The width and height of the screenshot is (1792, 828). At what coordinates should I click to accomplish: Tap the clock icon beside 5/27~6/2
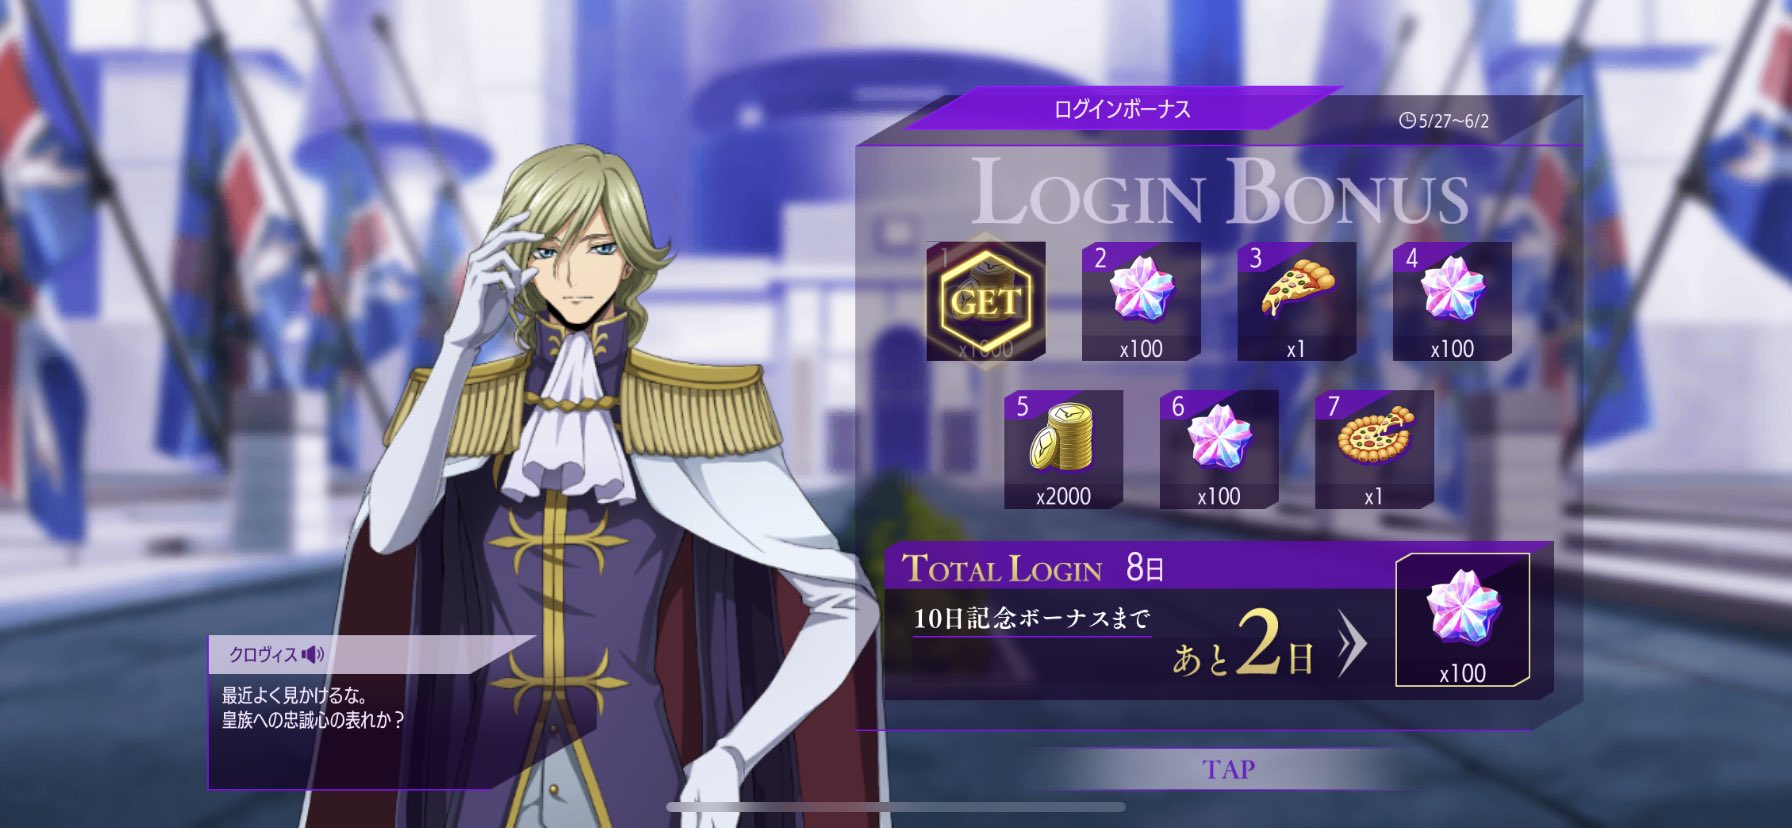coord(1407,121)
